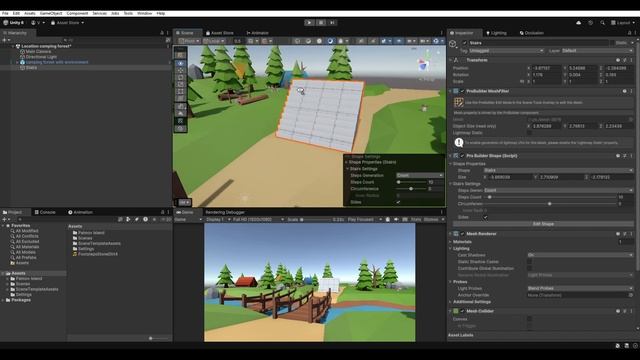Open the Asset Store toolbar dropdown

[x=67, y=23]
